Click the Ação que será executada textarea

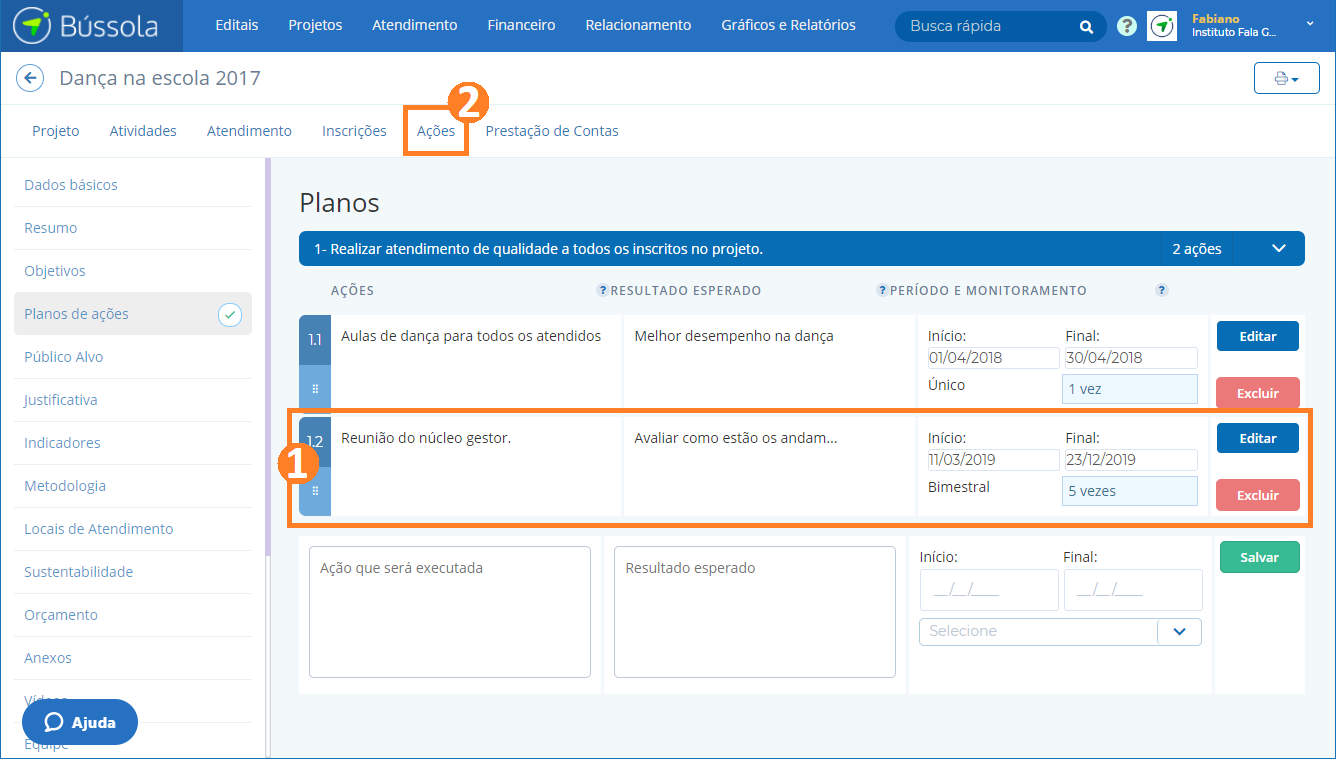point(450,612)
